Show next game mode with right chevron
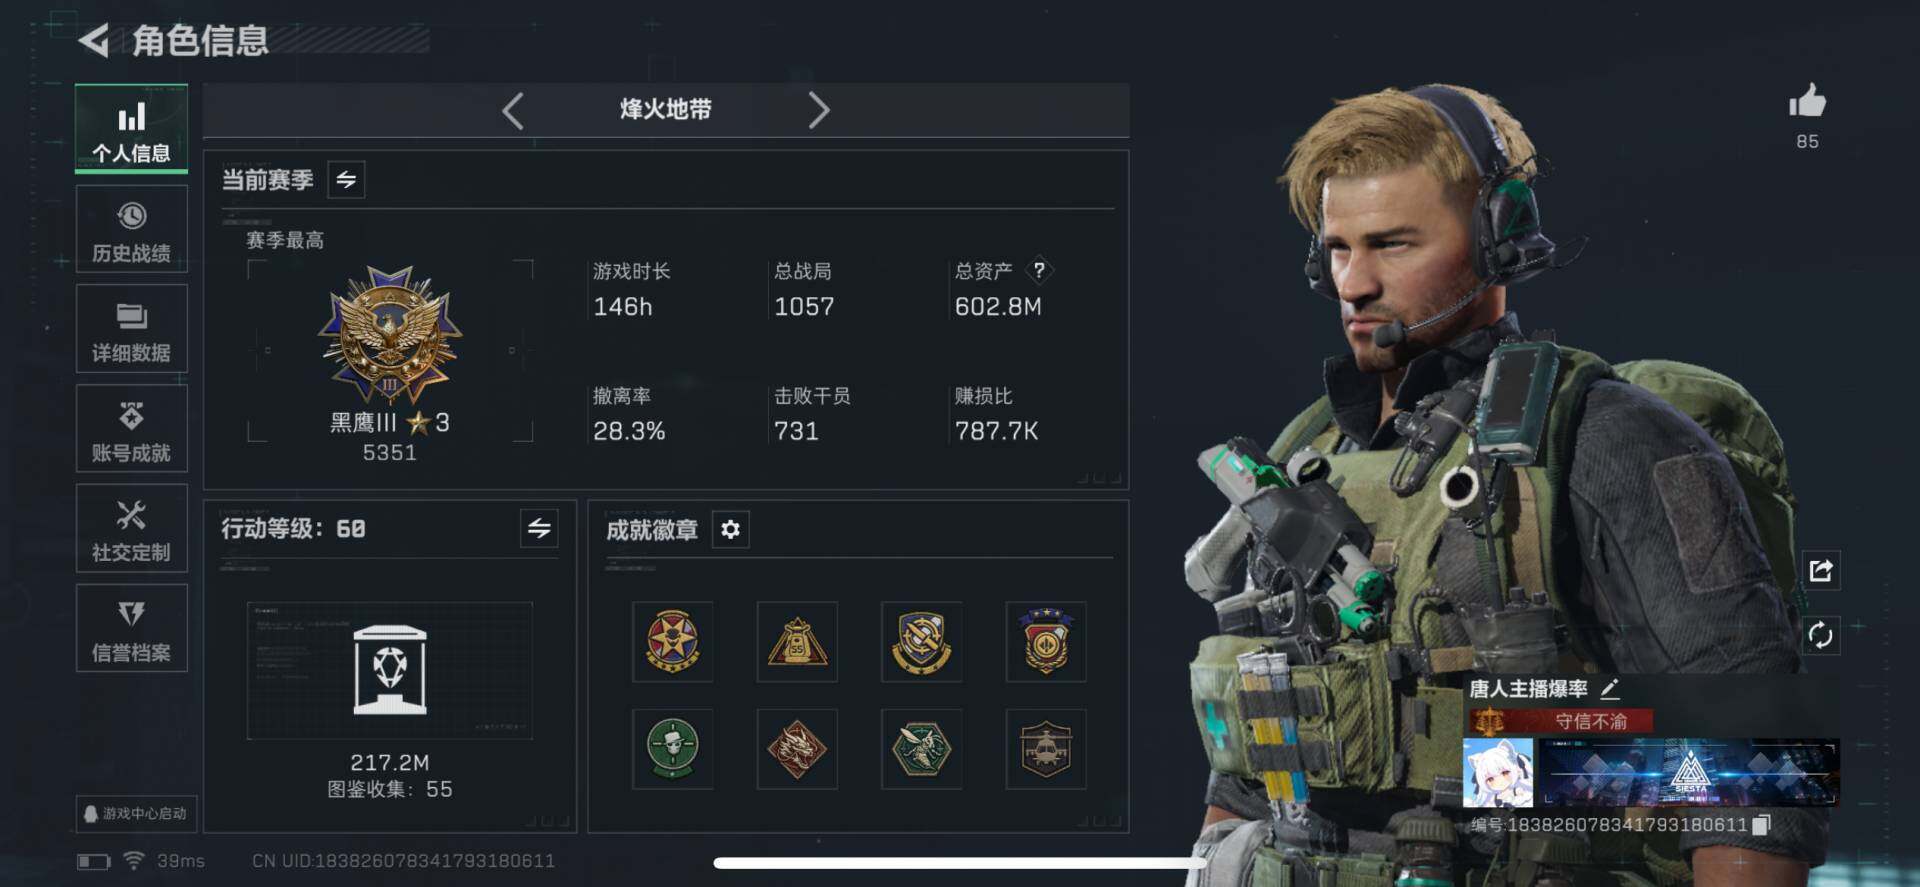This screenshot has height=887, width=1920. [818, 110]
